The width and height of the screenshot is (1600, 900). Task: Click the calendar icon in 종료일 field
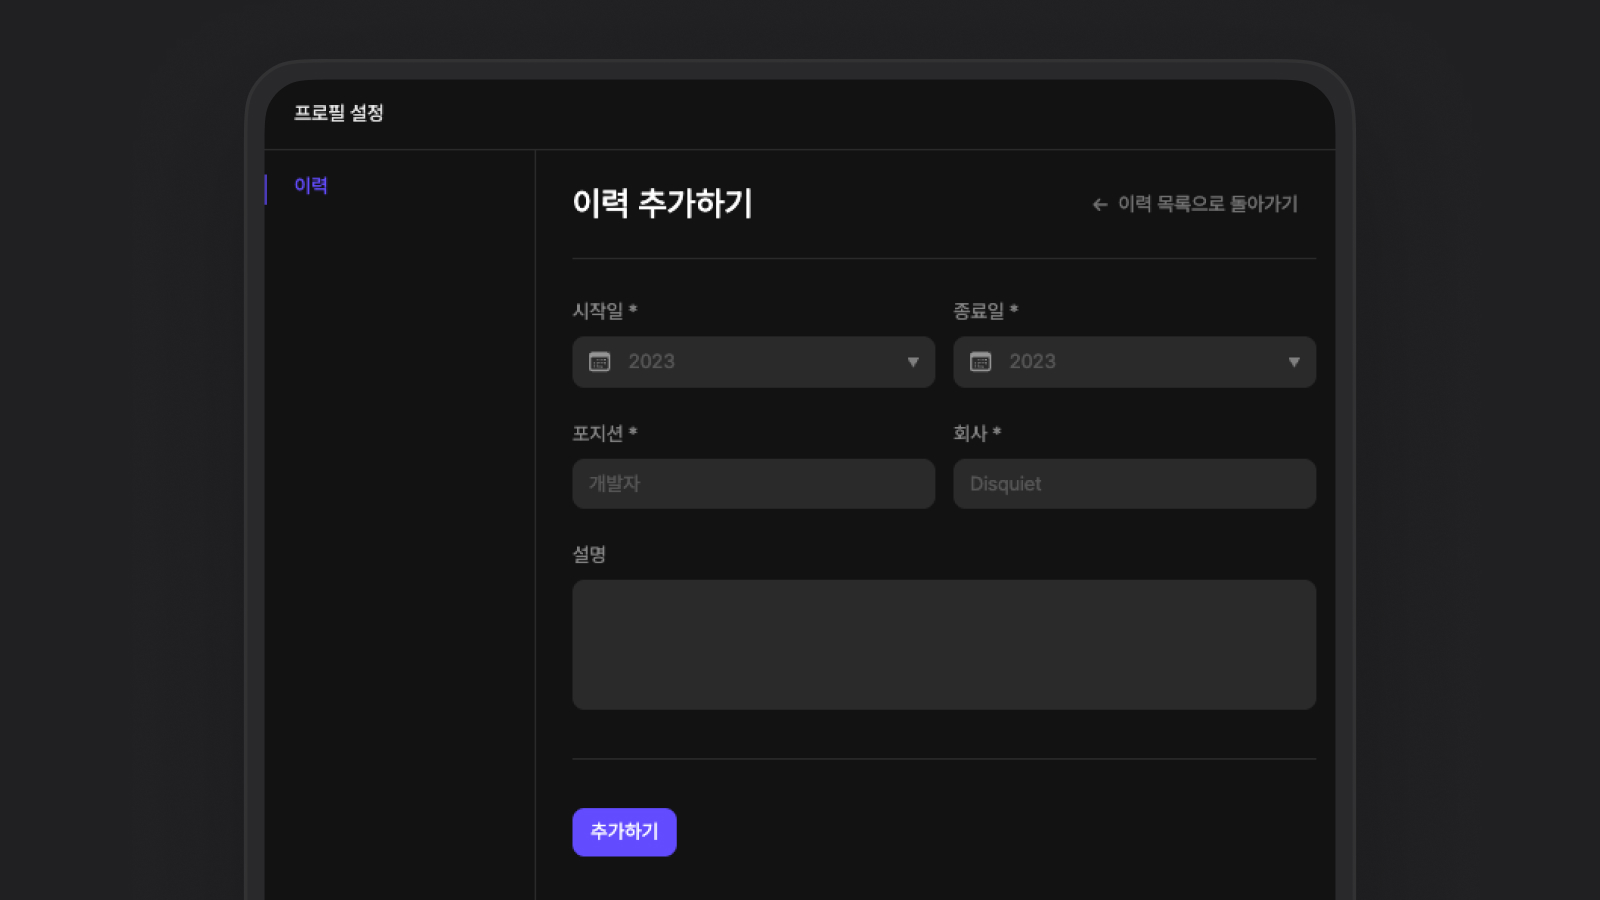click(x=981, y=362)
